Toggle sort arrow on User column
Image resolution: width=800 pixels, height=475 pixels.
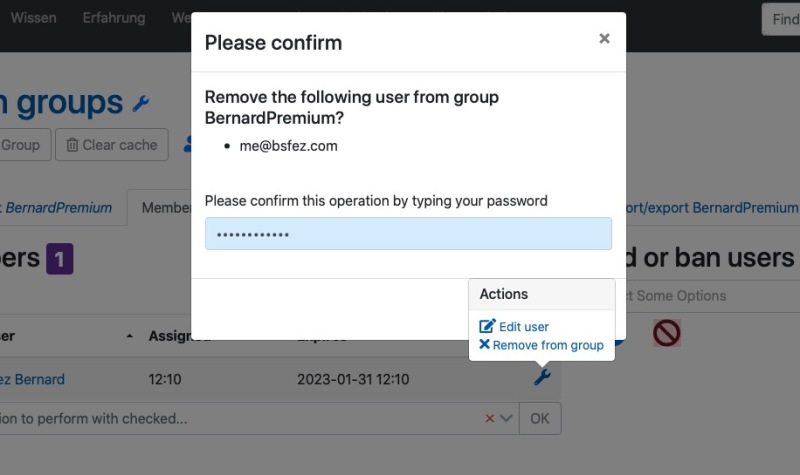pyautogui.click(x=130, y=336)
